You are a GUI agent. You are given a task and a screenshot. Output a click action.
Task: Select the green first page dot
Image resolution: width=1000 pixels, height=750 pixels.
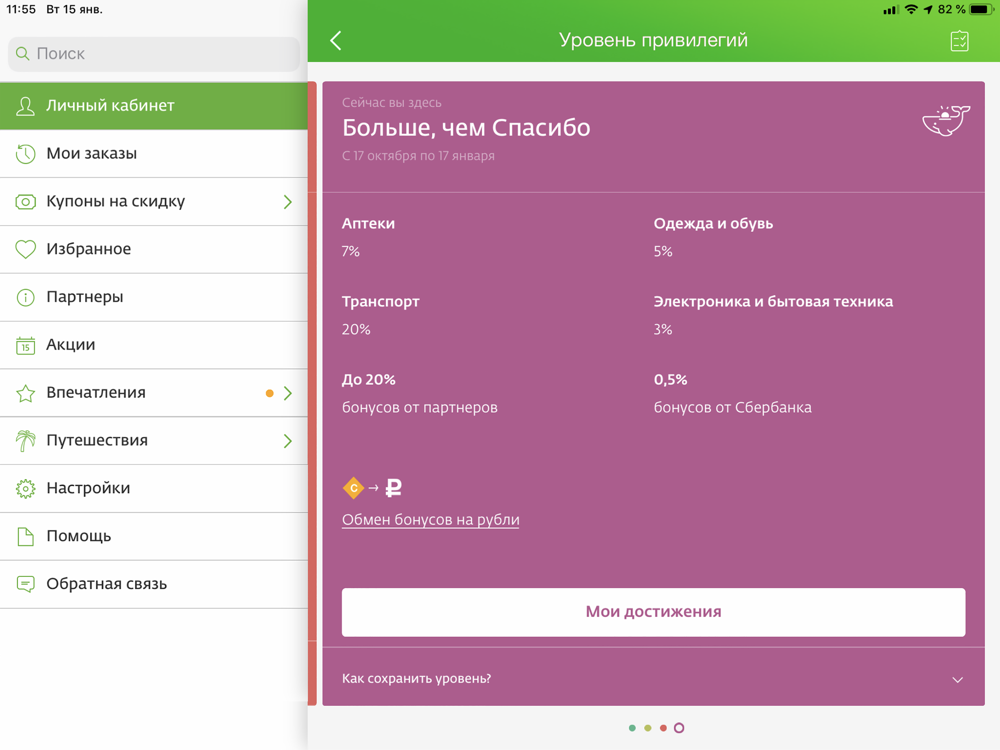(x=632, y=728)
